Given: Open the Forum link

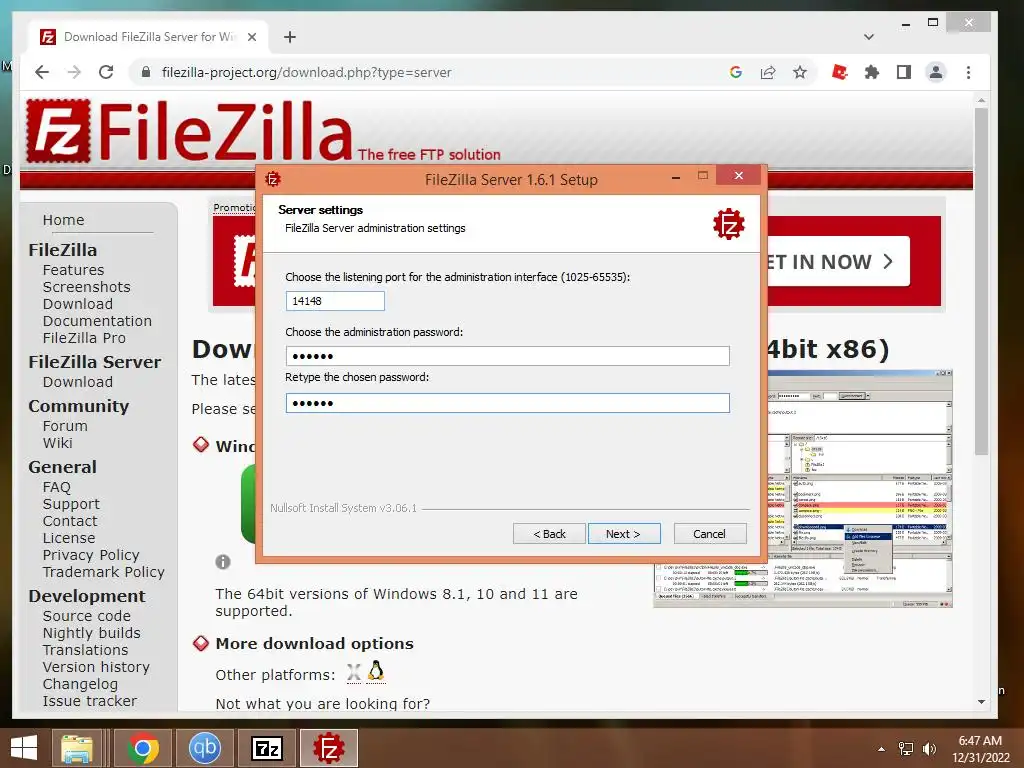Looking at the screenshot, I should [x=65, y=426].
